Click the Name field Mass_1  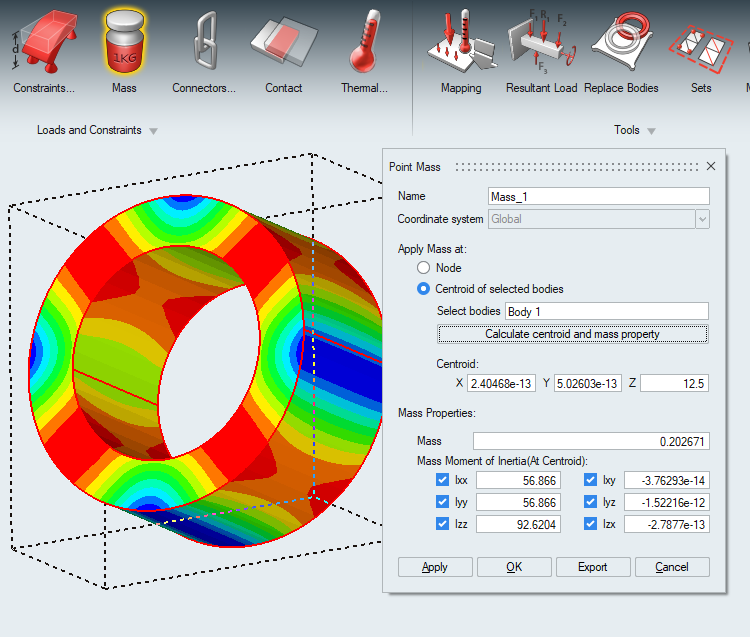[x=598, y=197]
